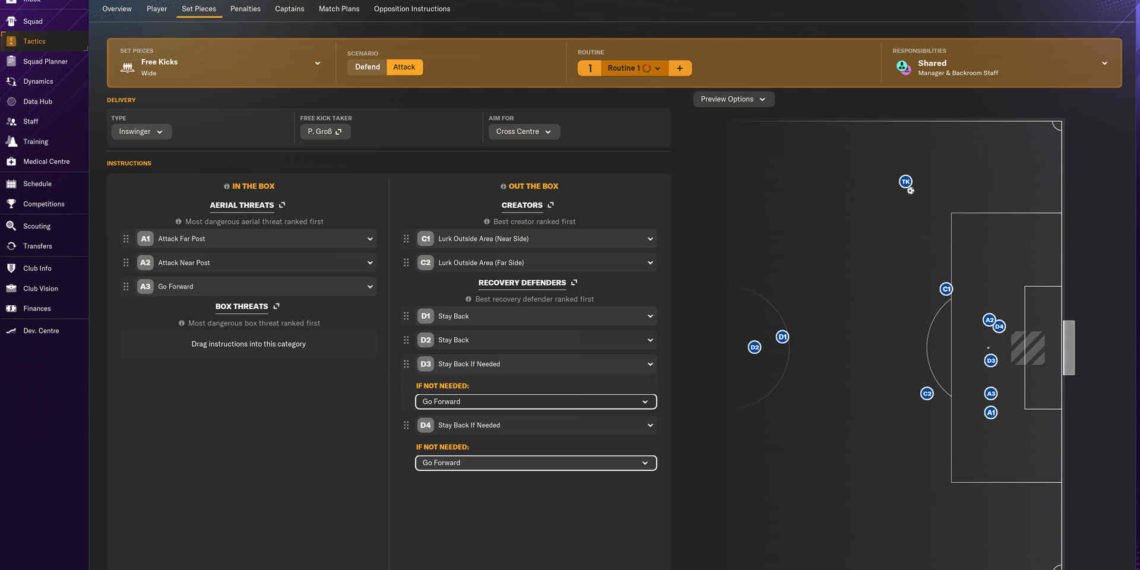
Task: Change the free kick taker P. Groß
Action: (325, 132)
